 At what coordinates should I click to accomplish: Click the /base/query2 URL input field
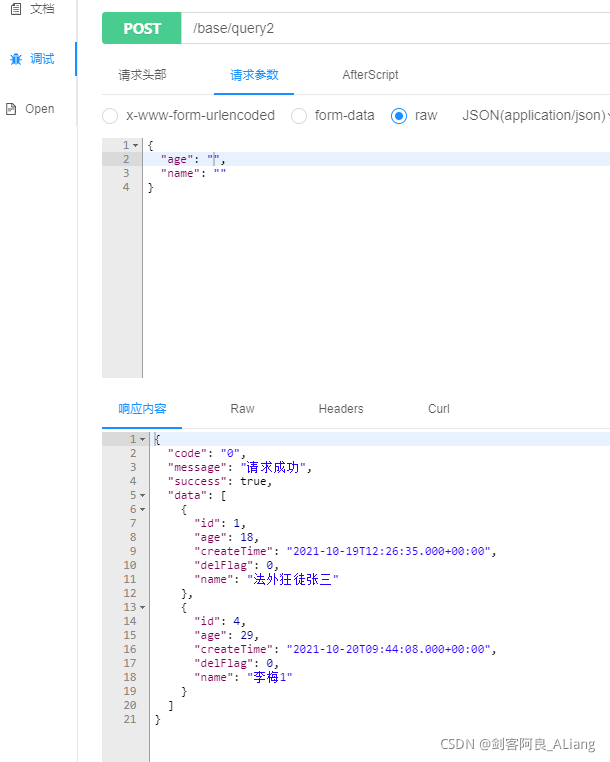tap(395, 28)
